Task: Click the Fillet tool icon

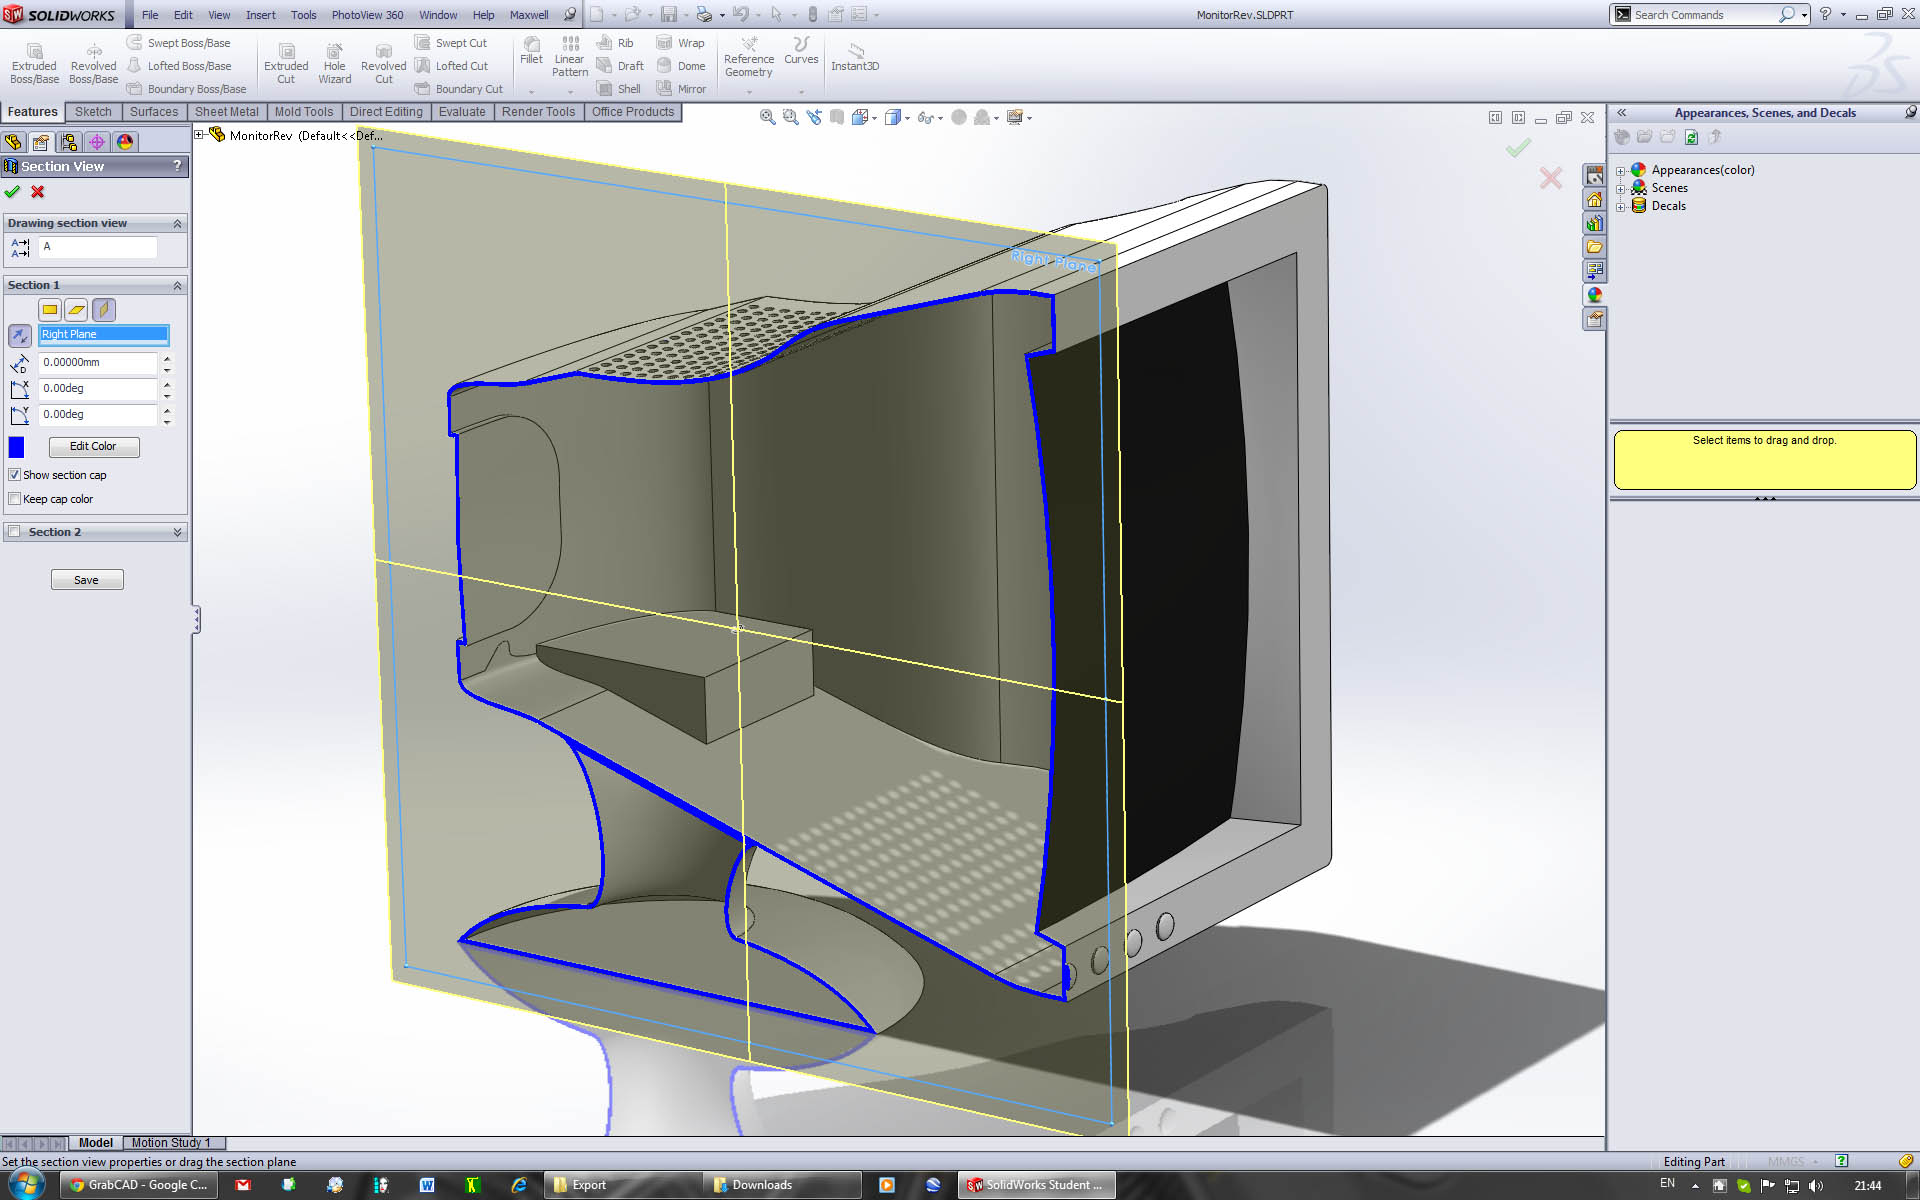Action: point(531,45)
